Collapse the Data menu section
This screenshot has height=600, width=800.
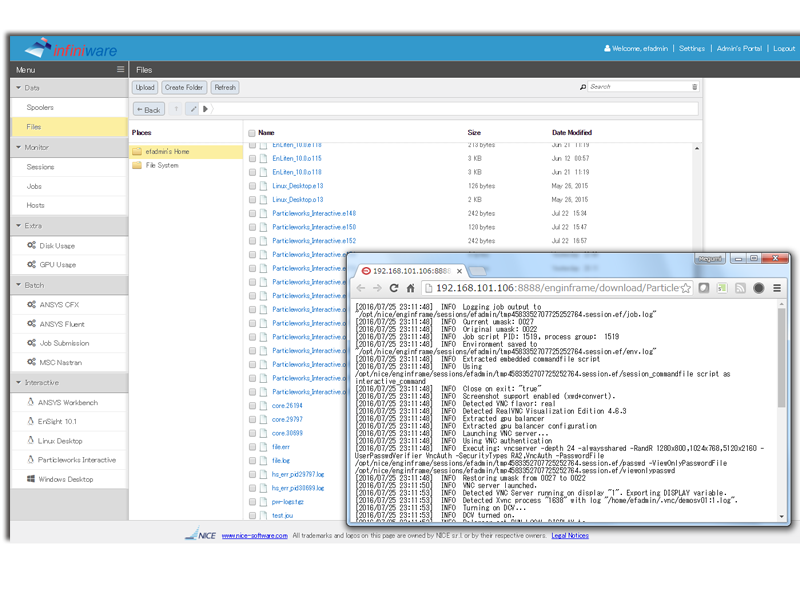click(18, 88)
